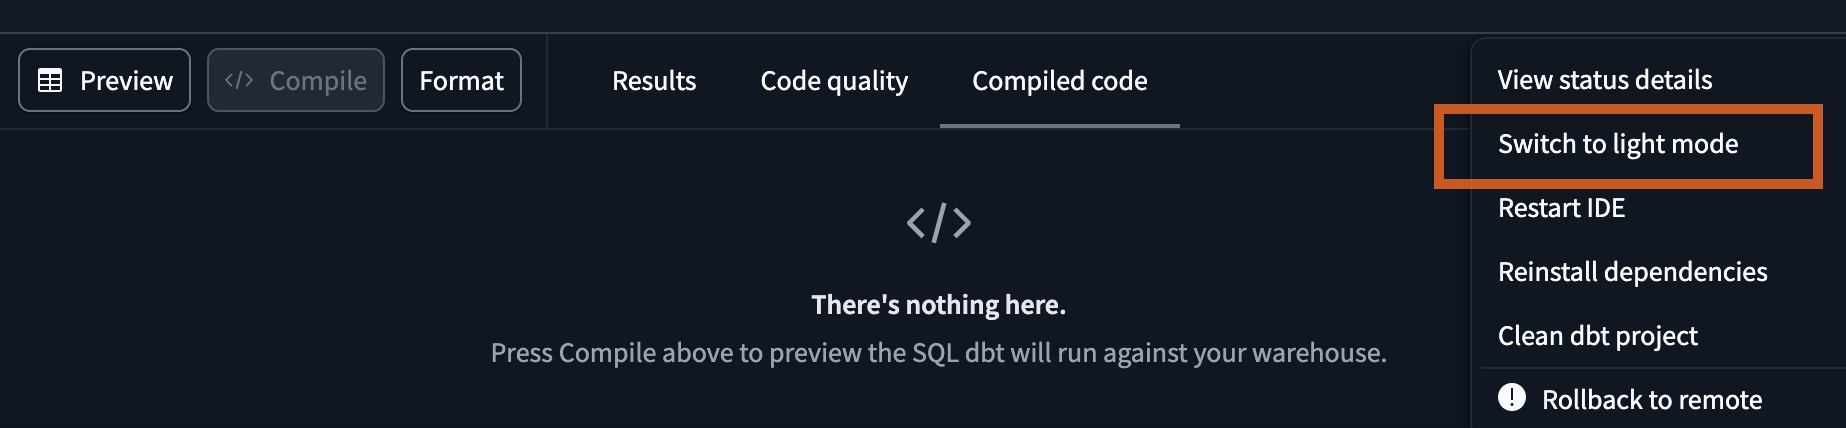Select the Compiled code tab
The height and width of the screenshot is (428, 1846).
(x=1059, y=81)
